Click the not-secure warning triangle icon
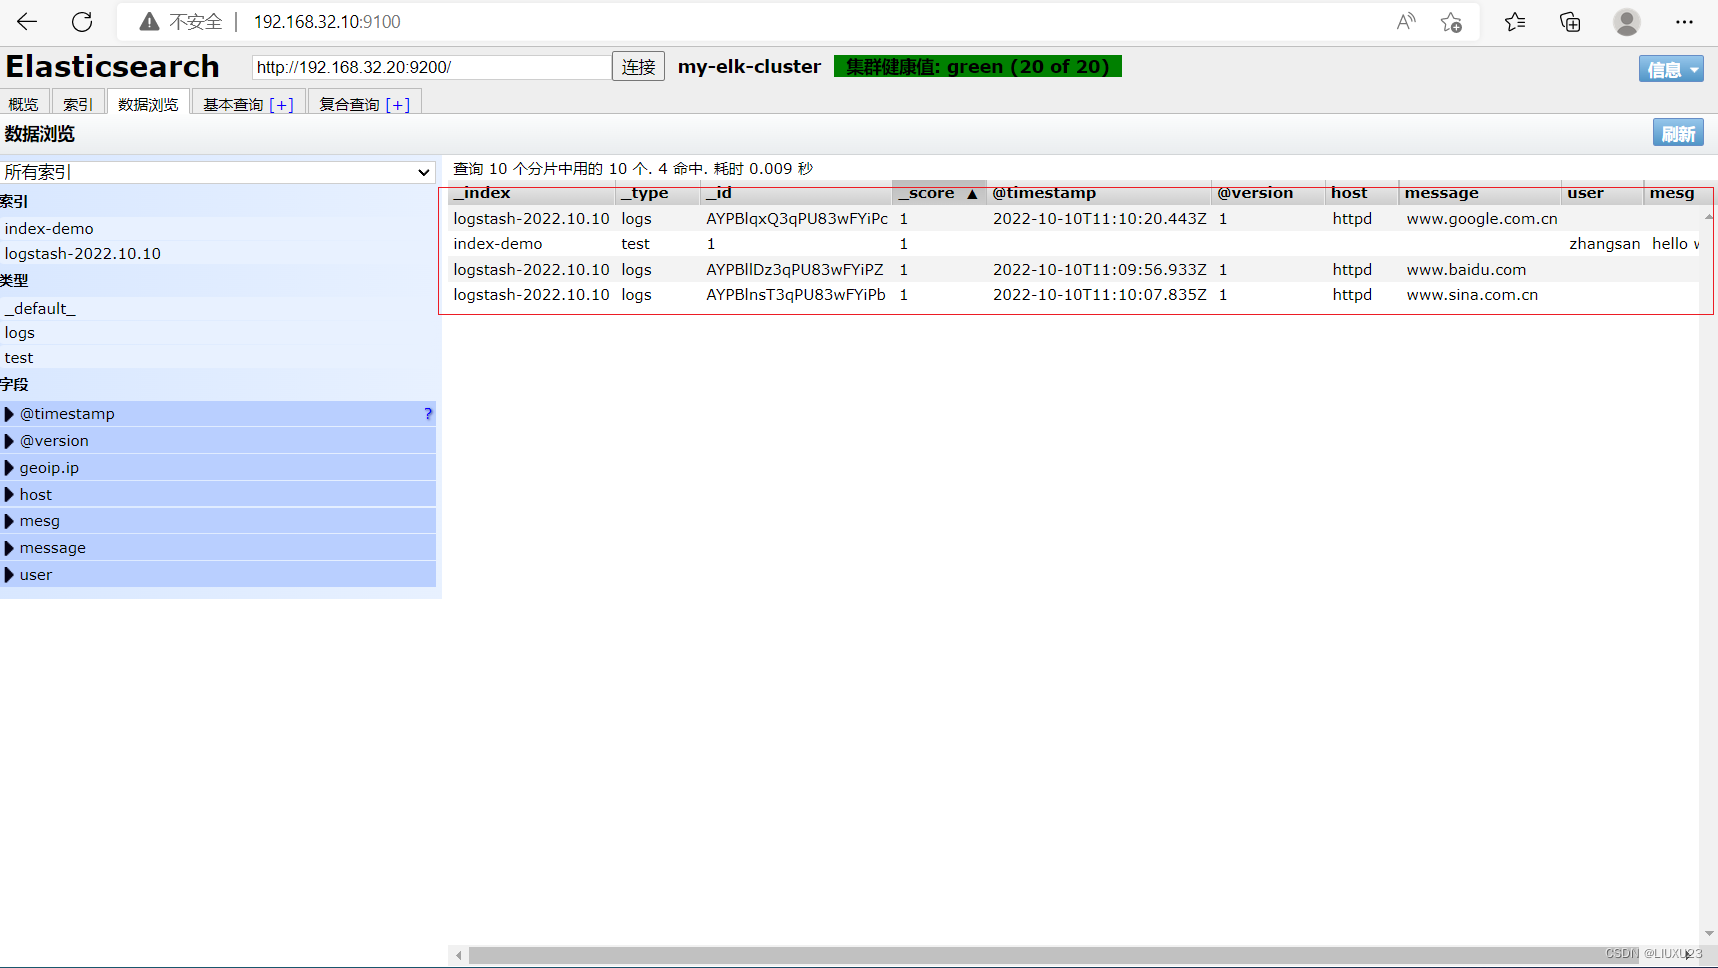1718x968 pixels. (x=149, y=21)
